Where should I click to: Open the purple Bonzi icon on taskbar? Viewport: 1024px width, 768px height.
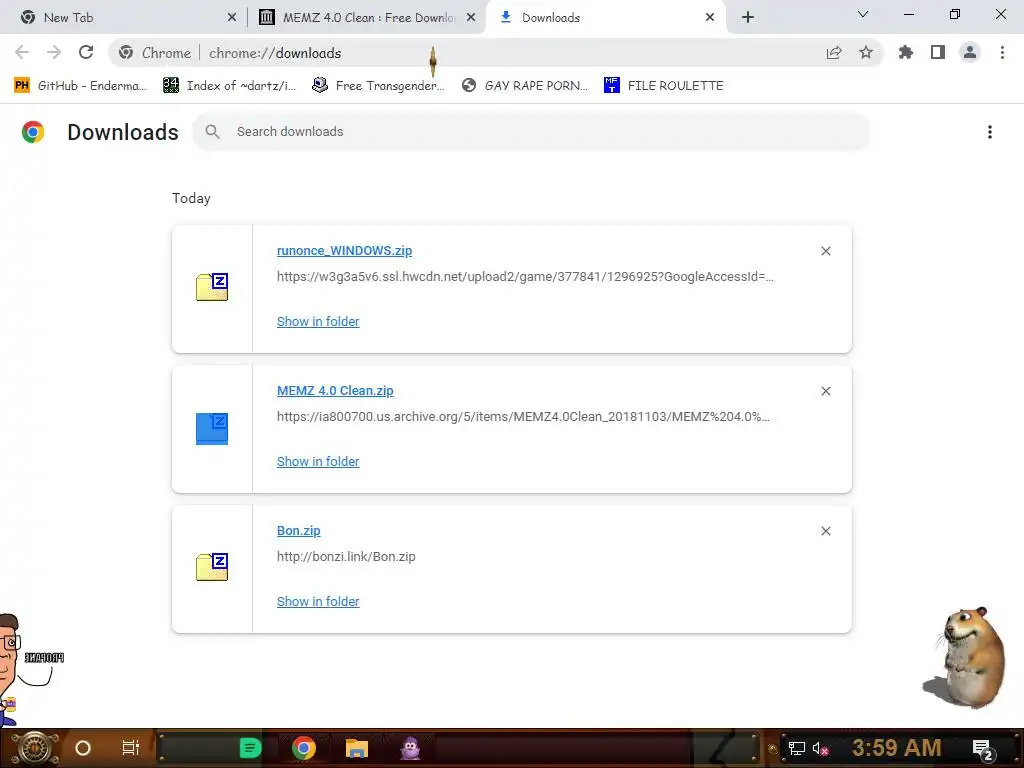(410, 748)
